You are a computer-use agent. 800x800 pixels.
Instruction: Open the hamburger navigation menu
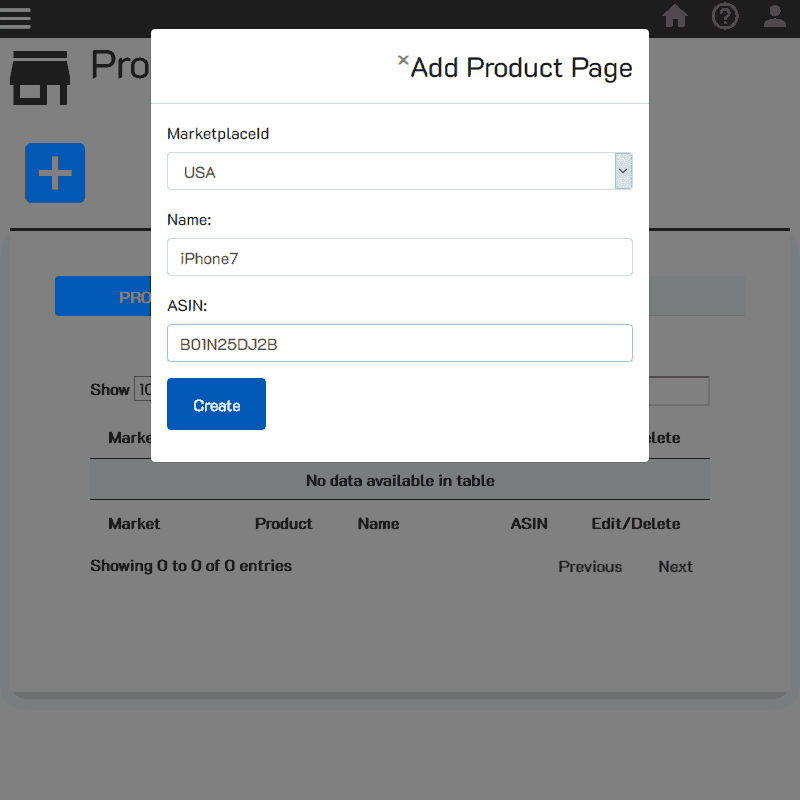tap(16, 17)
